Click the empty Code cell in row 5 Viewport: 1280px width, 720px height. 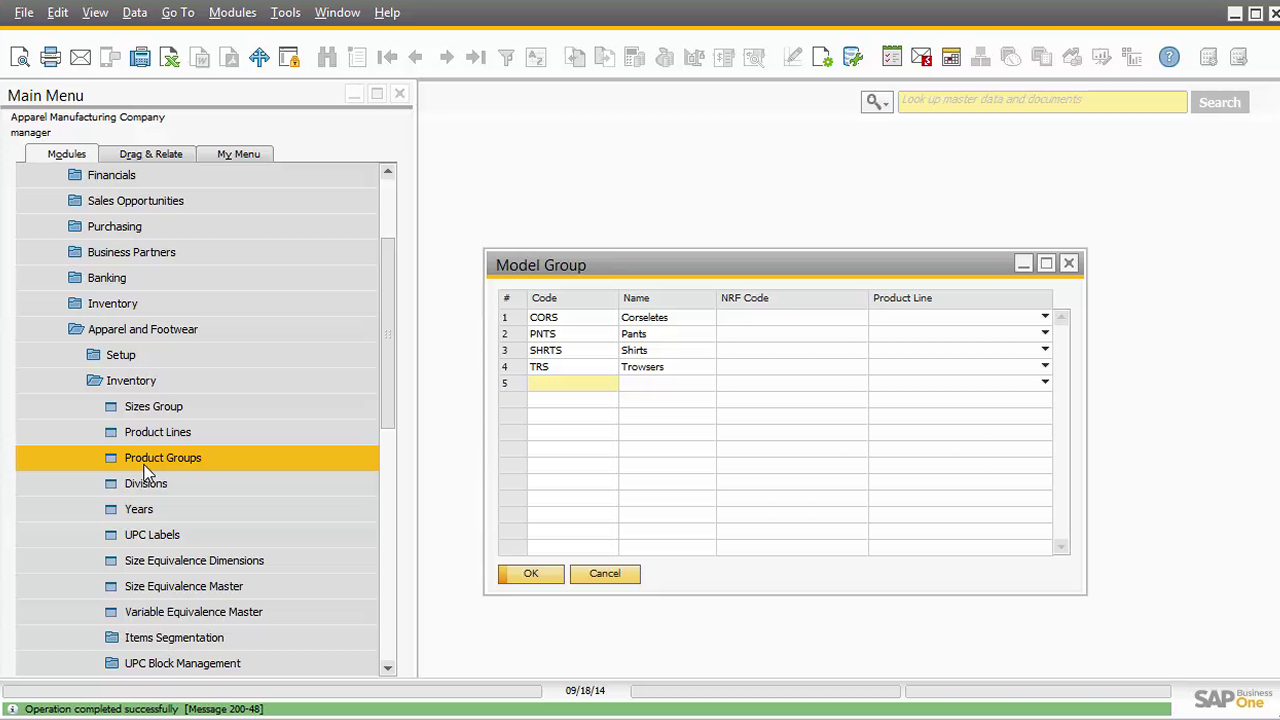point(572,383)
